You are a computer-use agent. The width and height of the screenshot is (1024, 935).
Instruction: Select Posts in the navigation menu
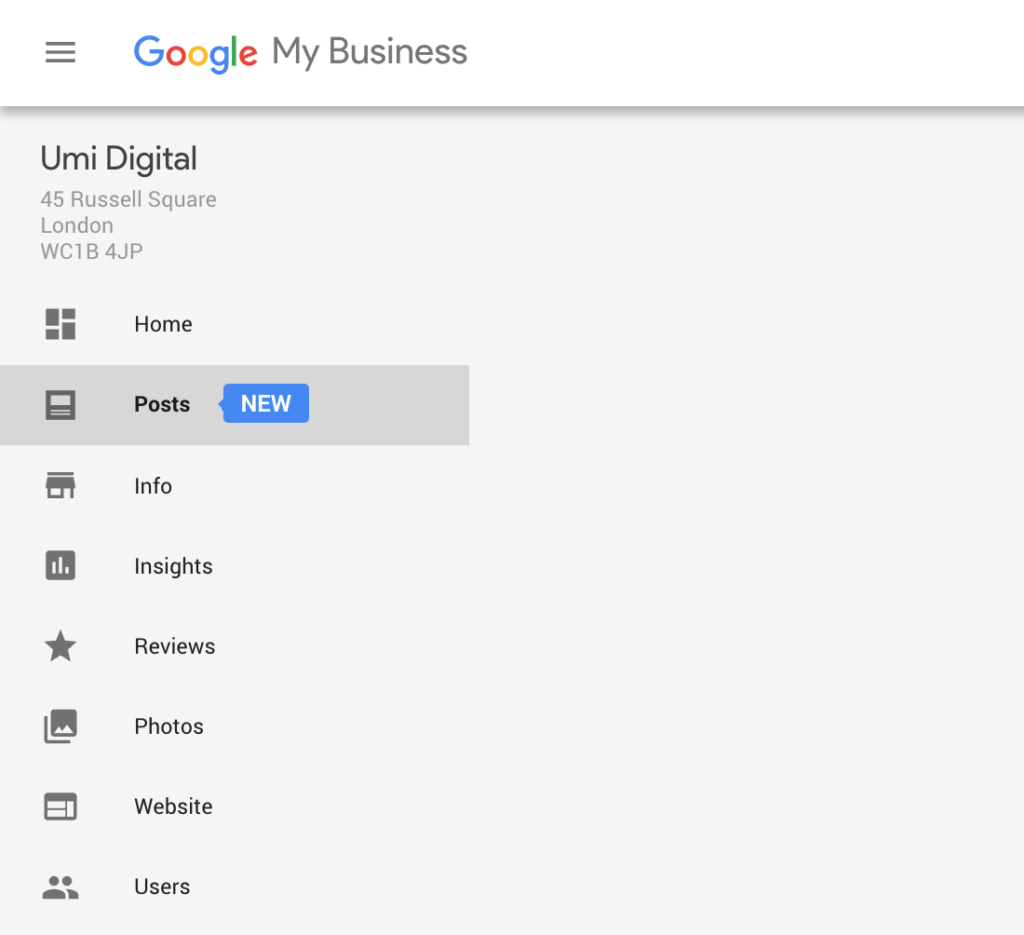[162, 405]
